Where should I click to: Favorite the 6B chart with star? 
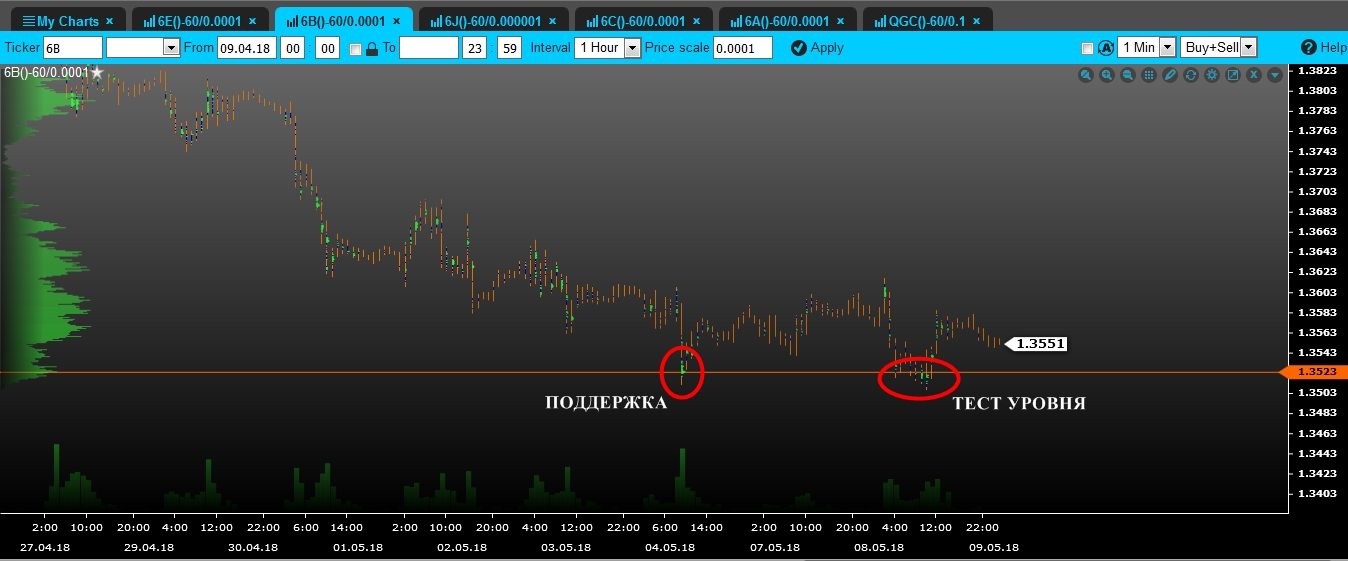tap(97, 73)
